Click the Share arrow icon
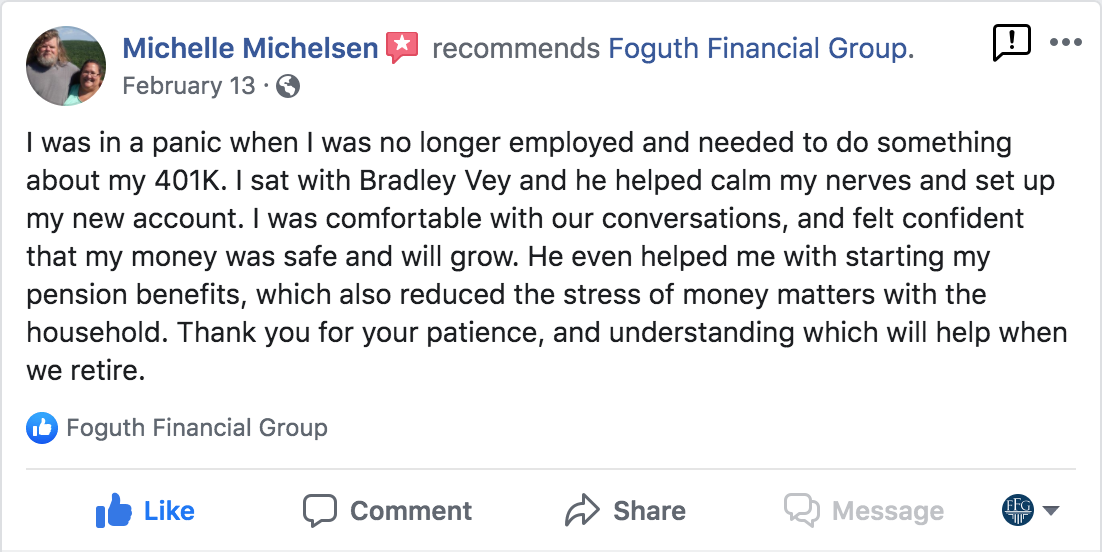This screenshot has height=552, width=1102. (581, 511)
